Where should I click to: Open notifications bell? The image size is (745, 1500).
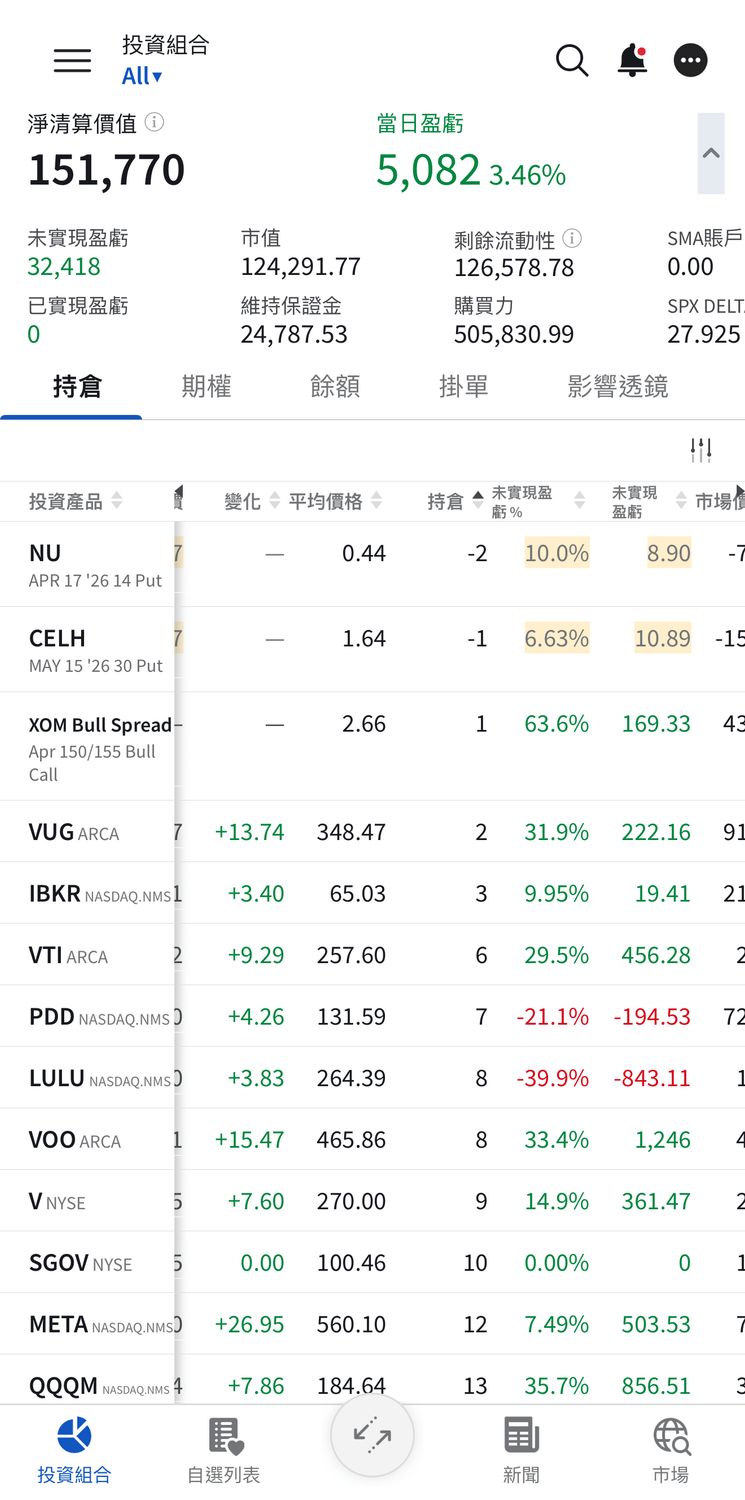click(x=632, y=61)
